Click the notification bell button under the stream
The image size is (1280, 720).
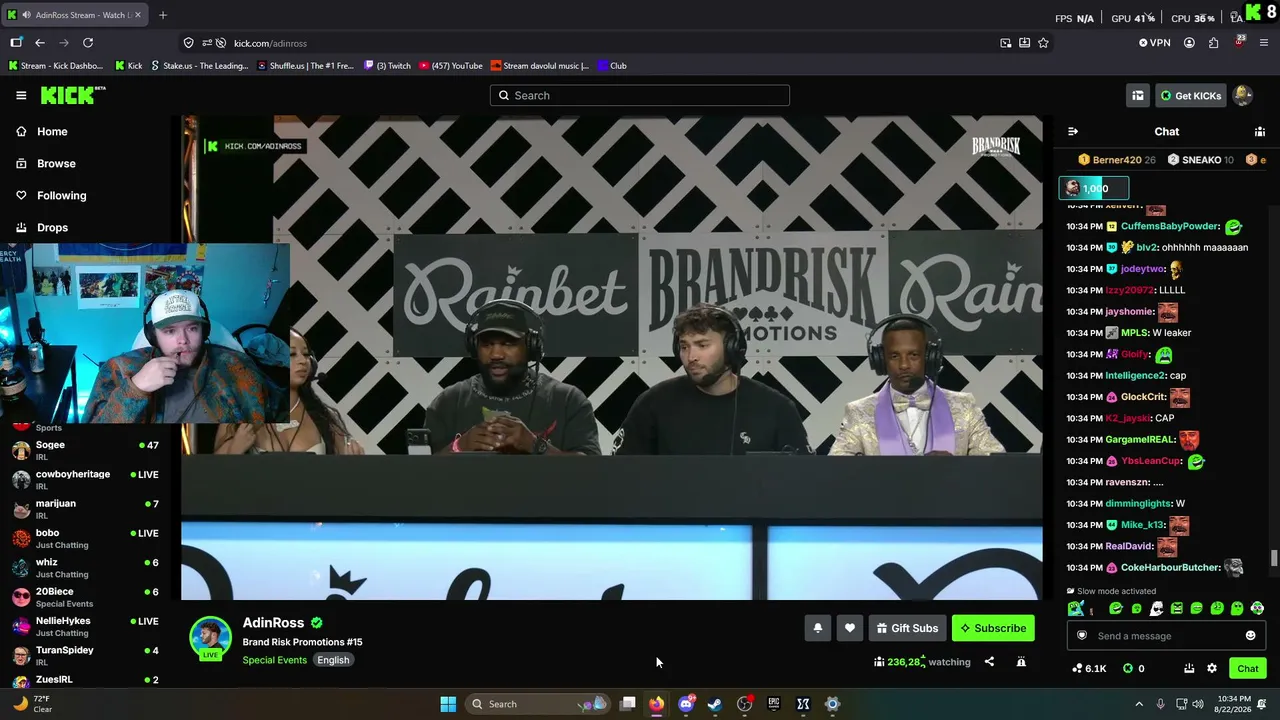[x=817, y=628]
